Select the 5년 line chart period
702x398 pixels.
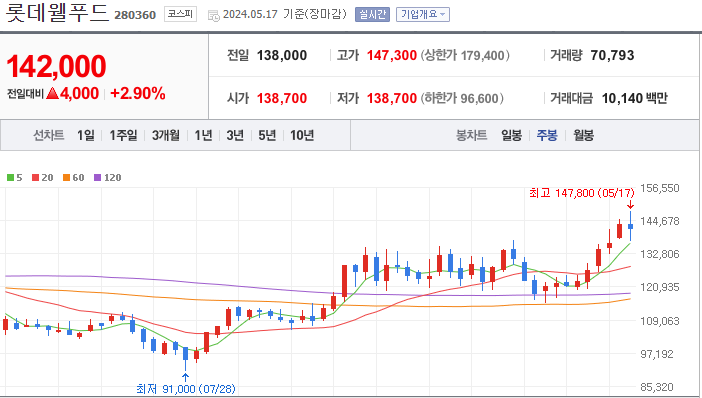click(267, 135)
